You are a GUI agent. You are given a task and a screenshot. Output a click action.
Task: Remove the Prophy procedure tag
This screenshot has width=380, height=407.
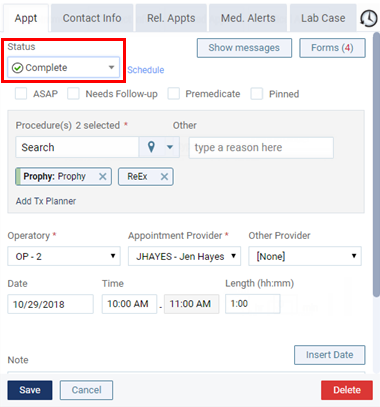point(103,176)
